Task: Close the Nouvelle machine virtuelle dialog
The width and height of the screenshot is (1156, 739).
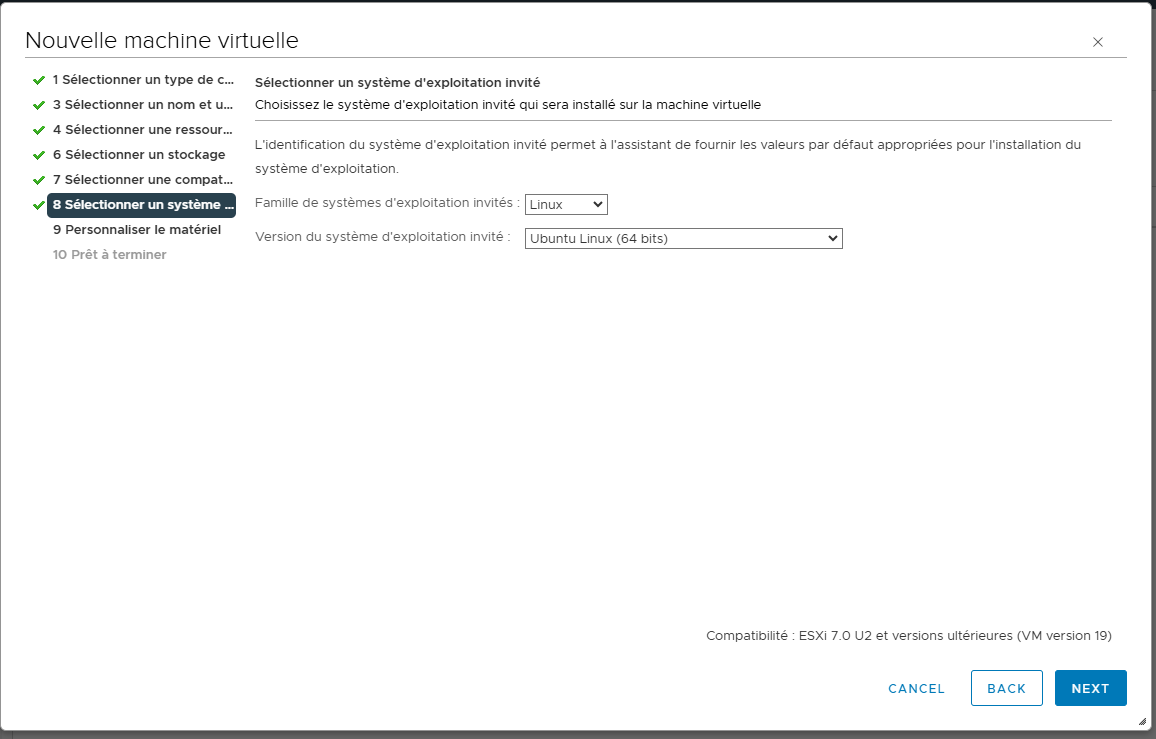Action: [1097, 42]
